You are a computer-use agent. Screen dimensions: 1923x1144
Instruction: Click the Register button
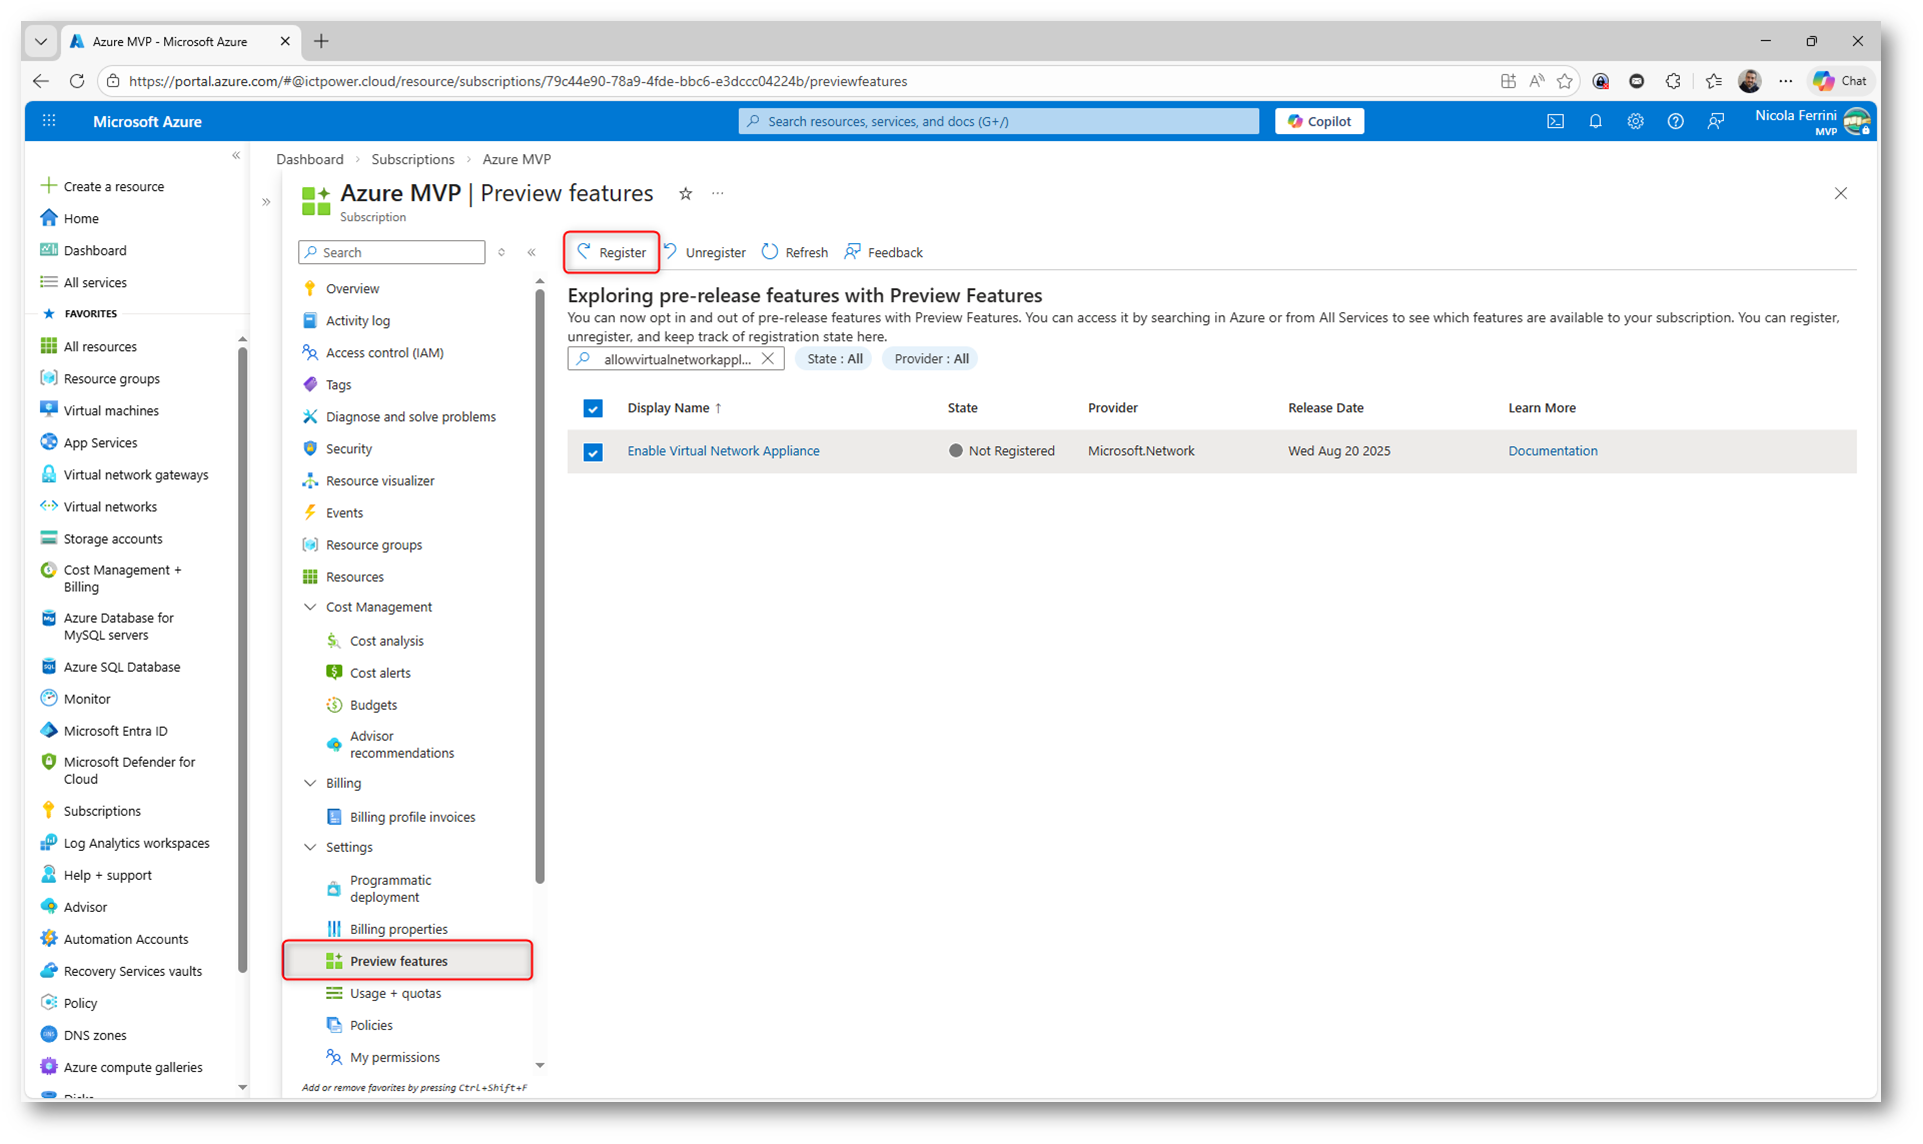coord(611,252)
